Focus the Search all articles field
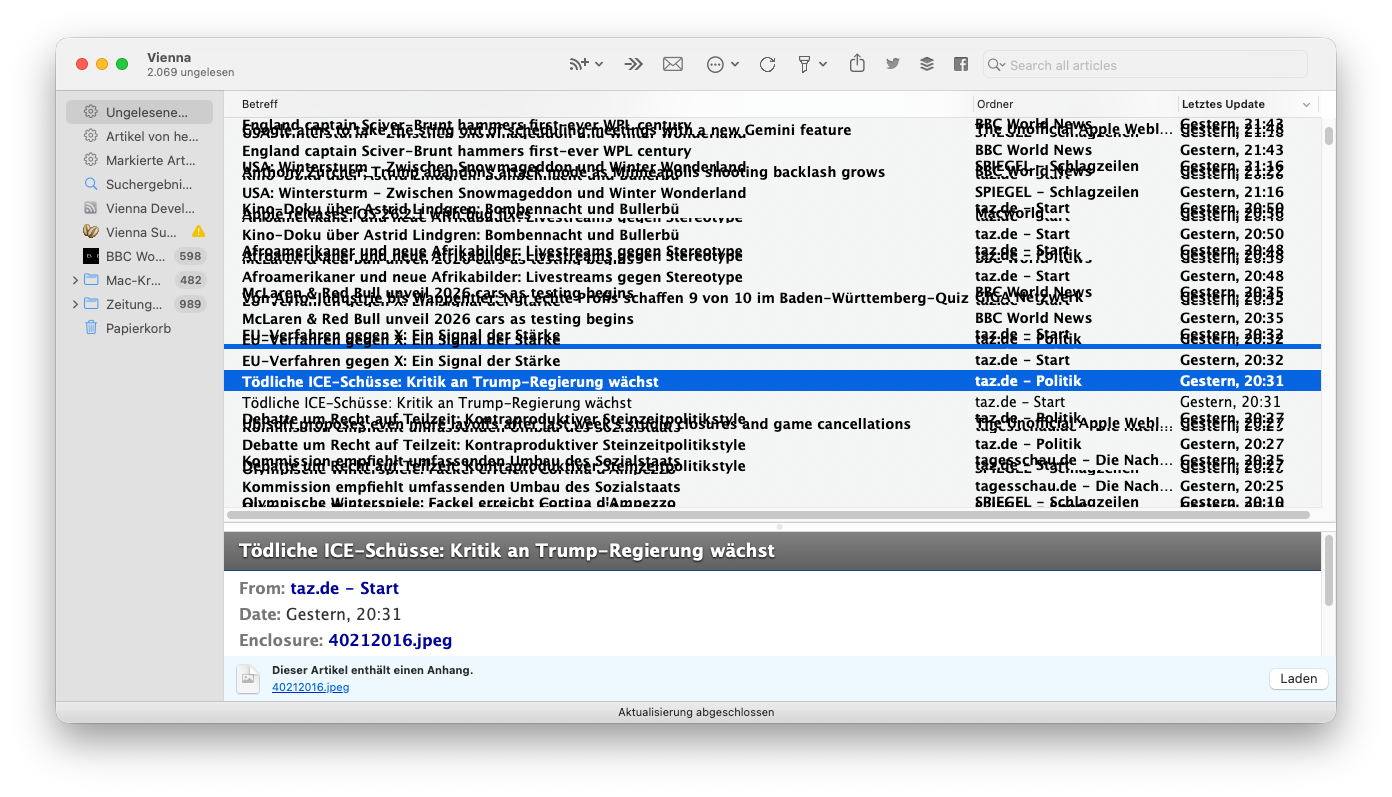The width and height of the screenshot is (1392, 797). 1150,65
